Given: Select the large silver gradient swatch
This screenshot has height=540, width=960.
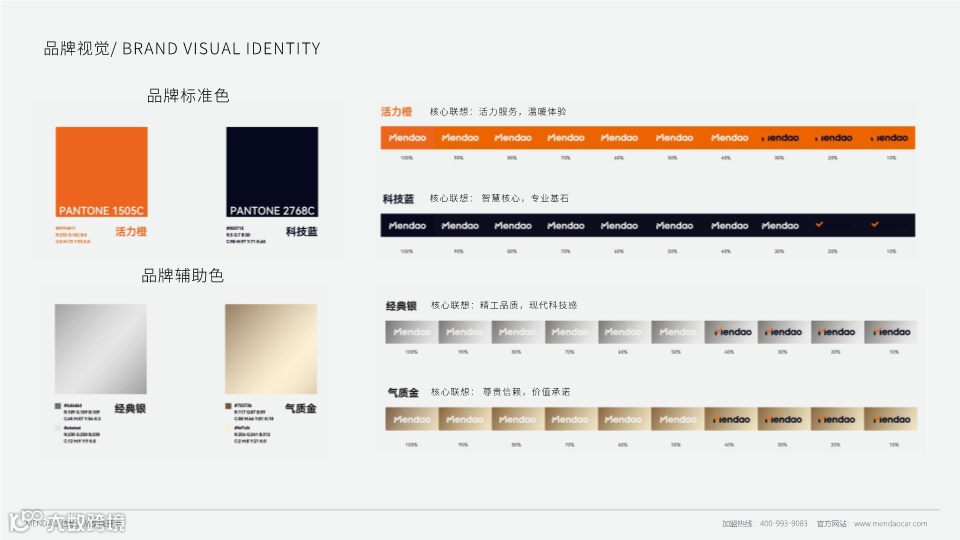Looking at the screenshot, I should click(100, 349).
